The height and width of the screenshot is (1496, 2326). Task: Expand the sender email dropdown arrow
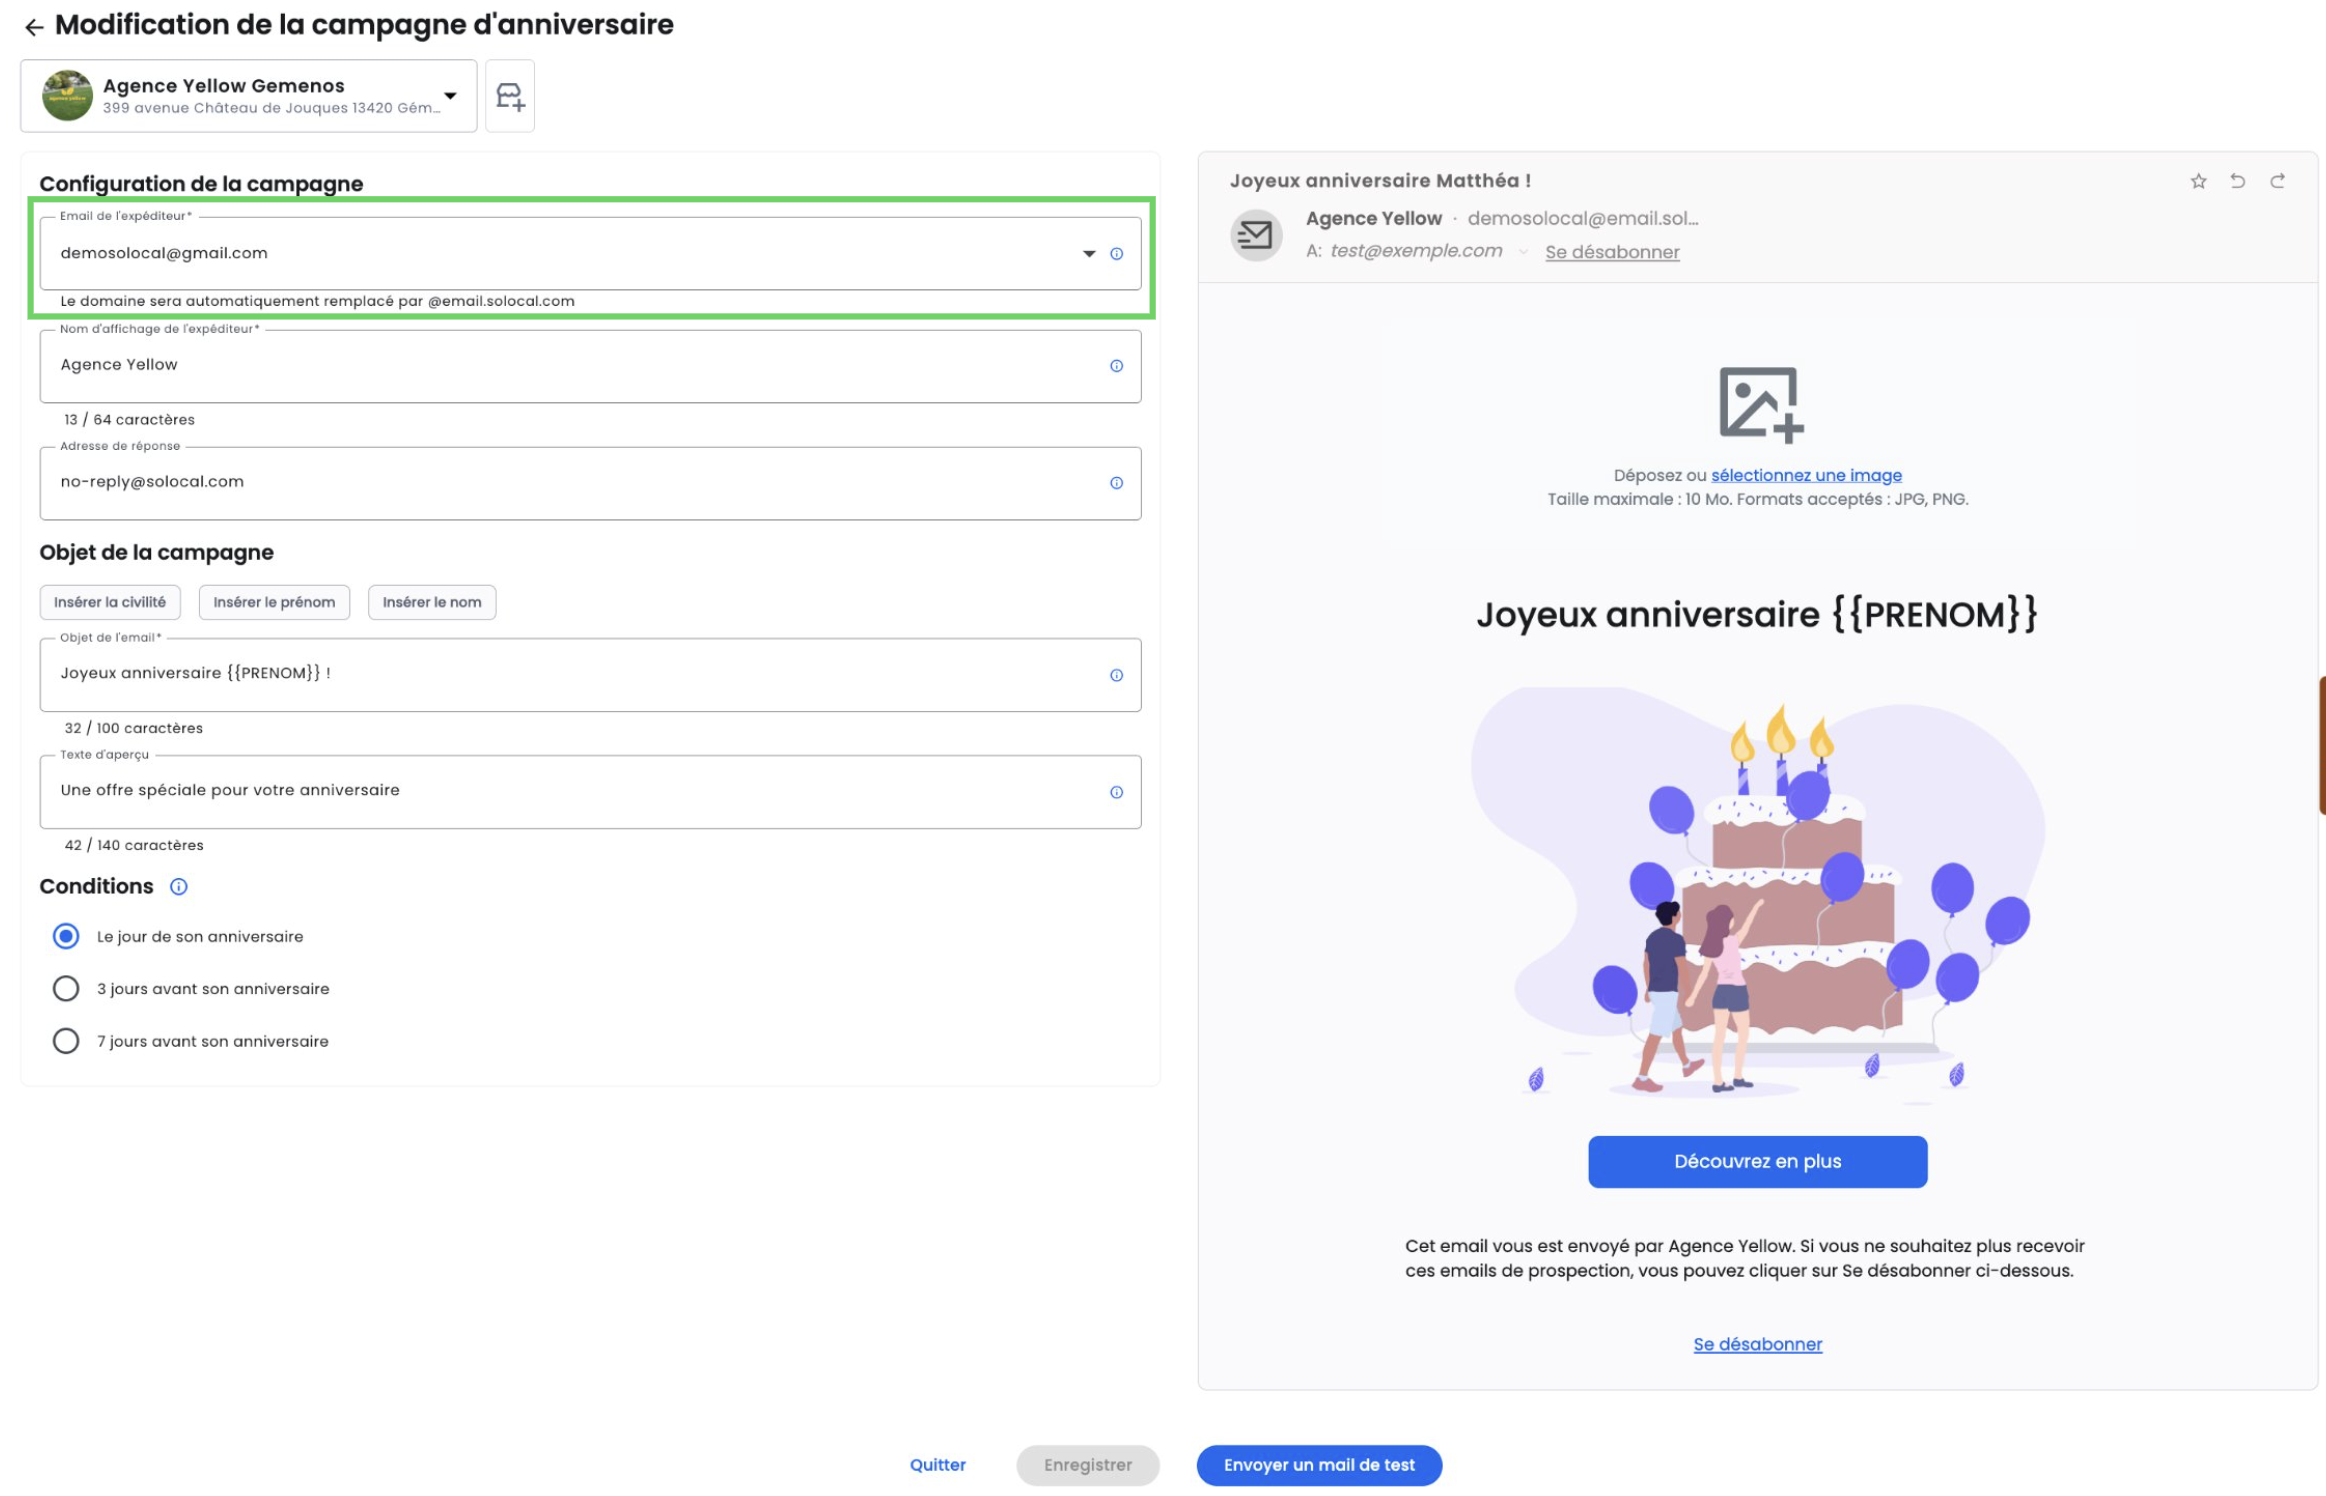coord(1089,254)
